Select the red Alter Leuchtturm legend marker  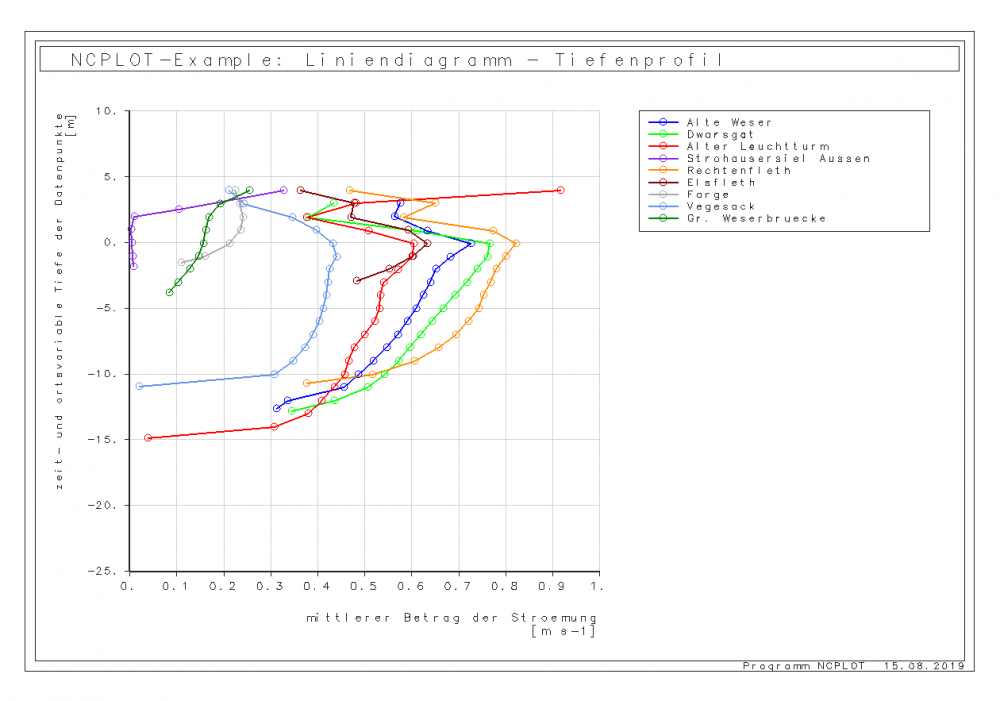(x=663, y=146)
